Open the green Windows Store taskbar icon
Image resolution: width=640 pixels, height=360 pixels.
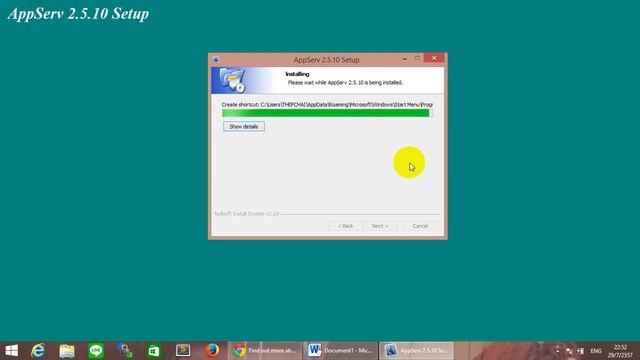pyautogui.click(x=154, y=351)
